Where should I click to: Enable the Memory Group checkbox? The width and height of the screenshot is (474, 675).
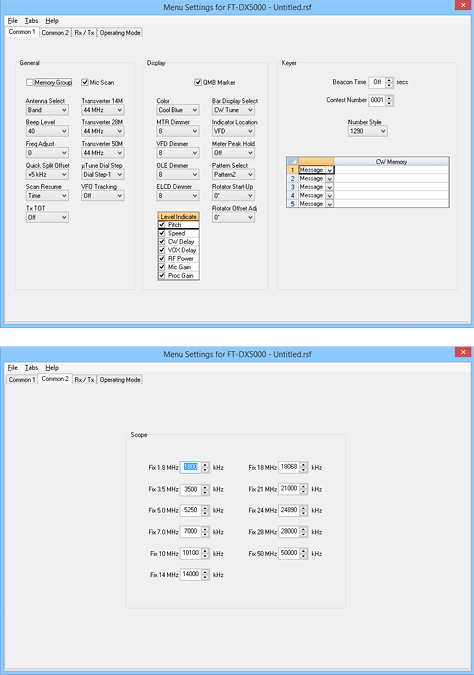coord(30,82)
